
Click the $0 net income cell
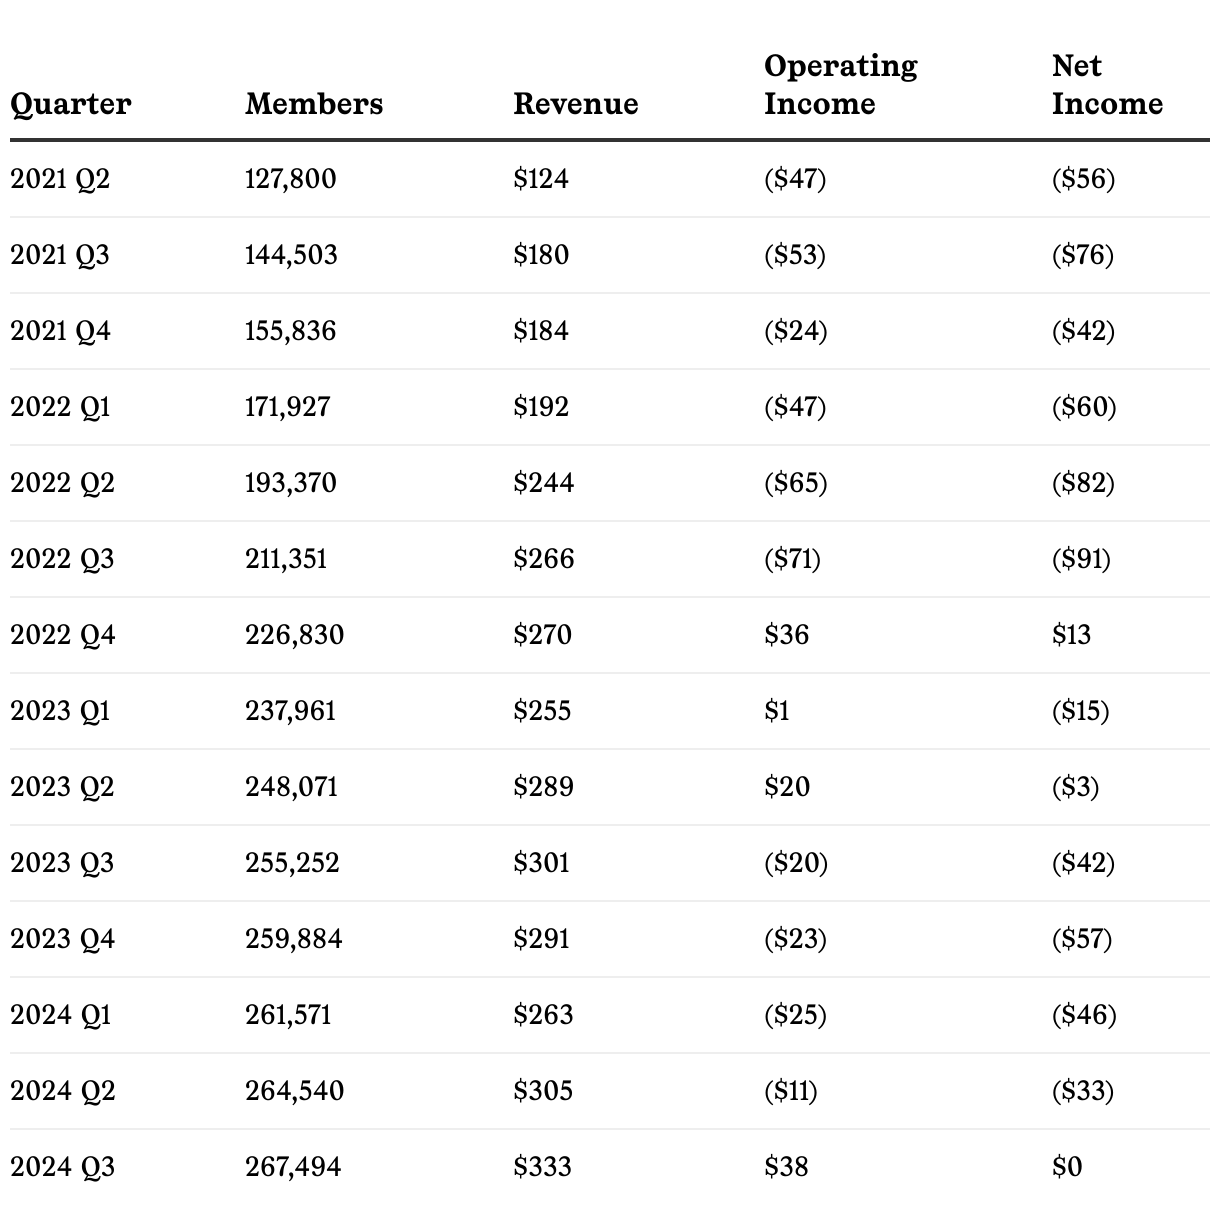(1067, 1167)
